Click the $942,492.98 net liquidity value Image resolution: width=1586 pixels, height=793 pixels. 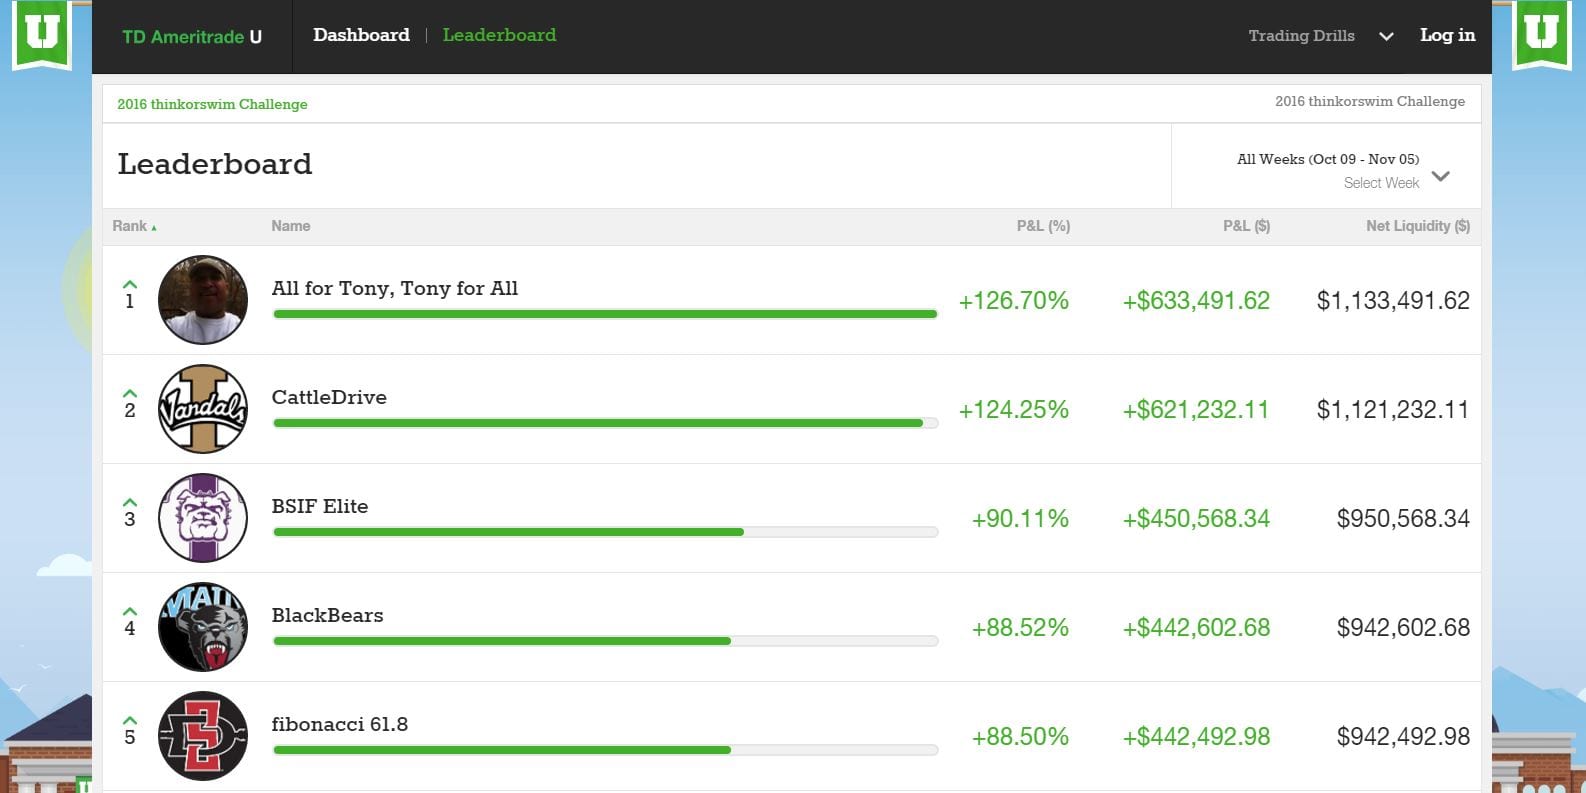click(1403, 736)
